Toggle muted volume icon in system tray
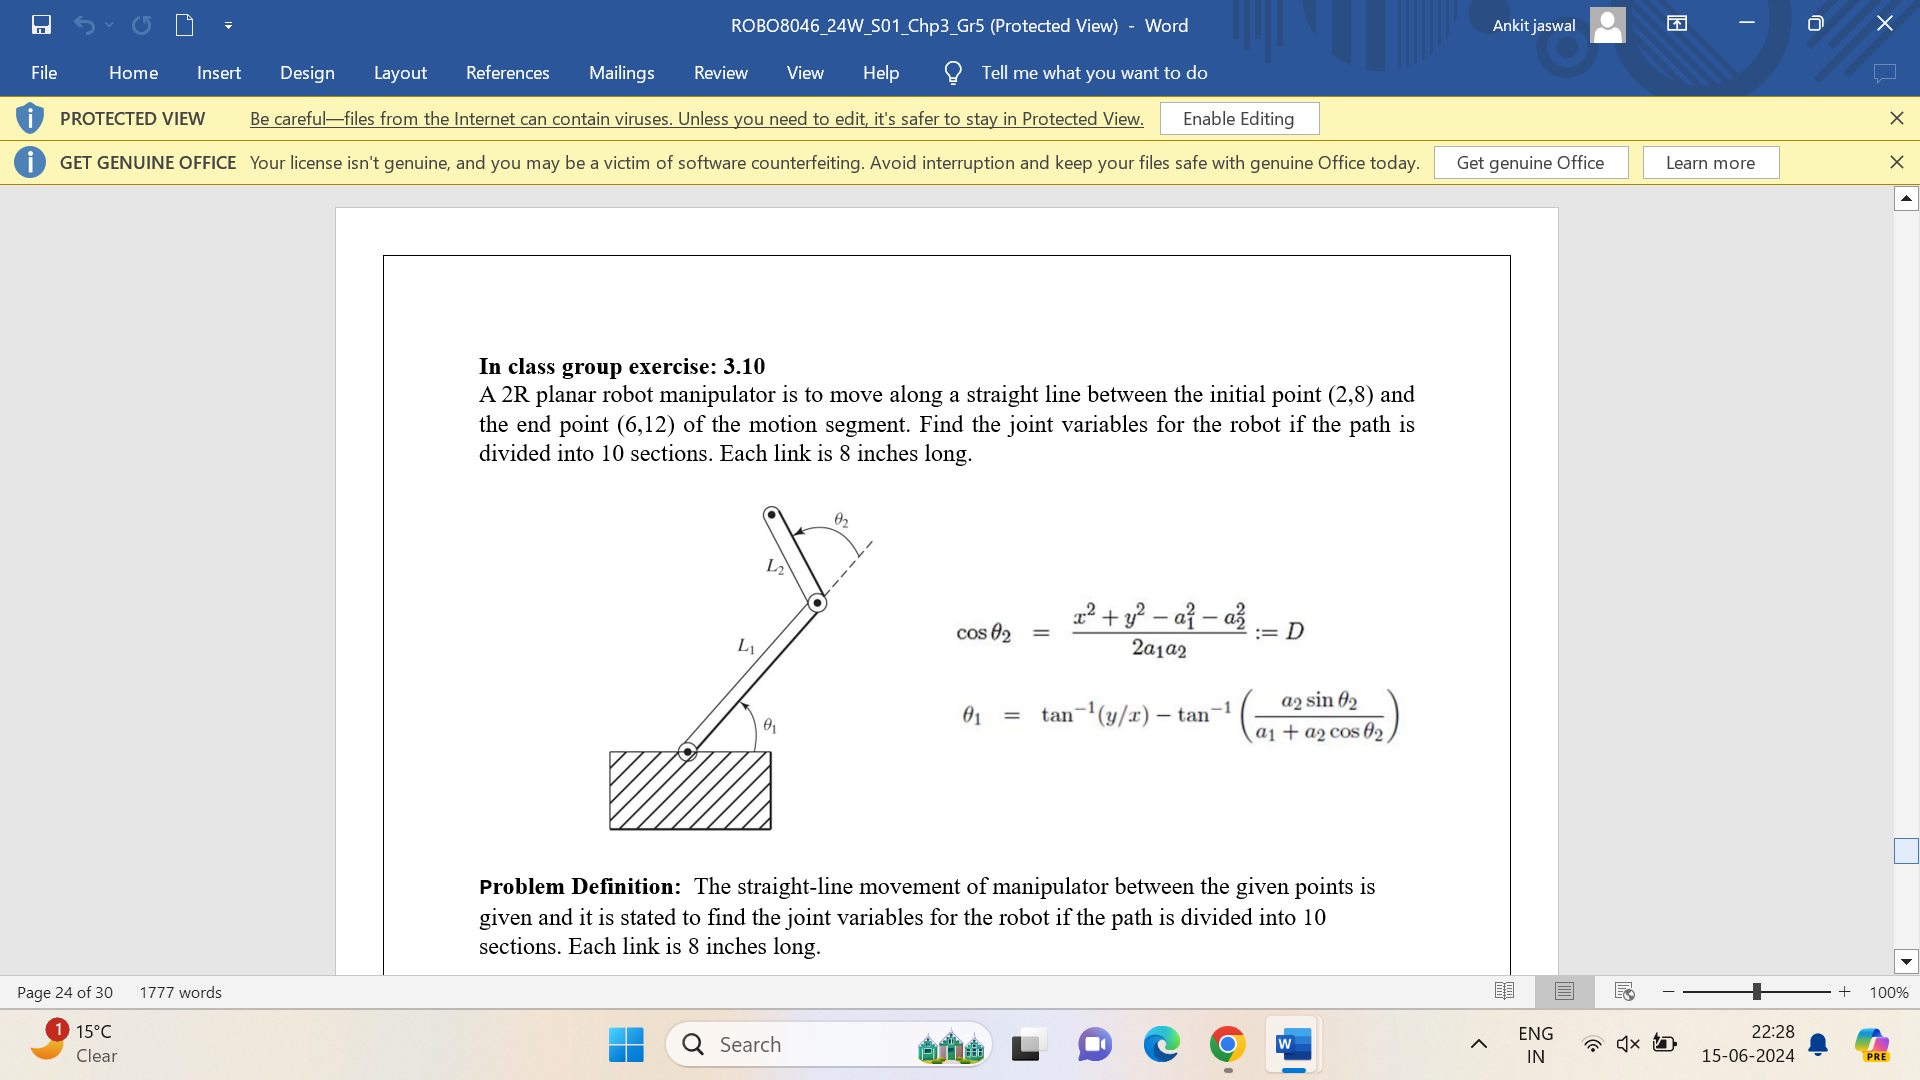This screenshot has width=1920, height=1080. 1628,1044
